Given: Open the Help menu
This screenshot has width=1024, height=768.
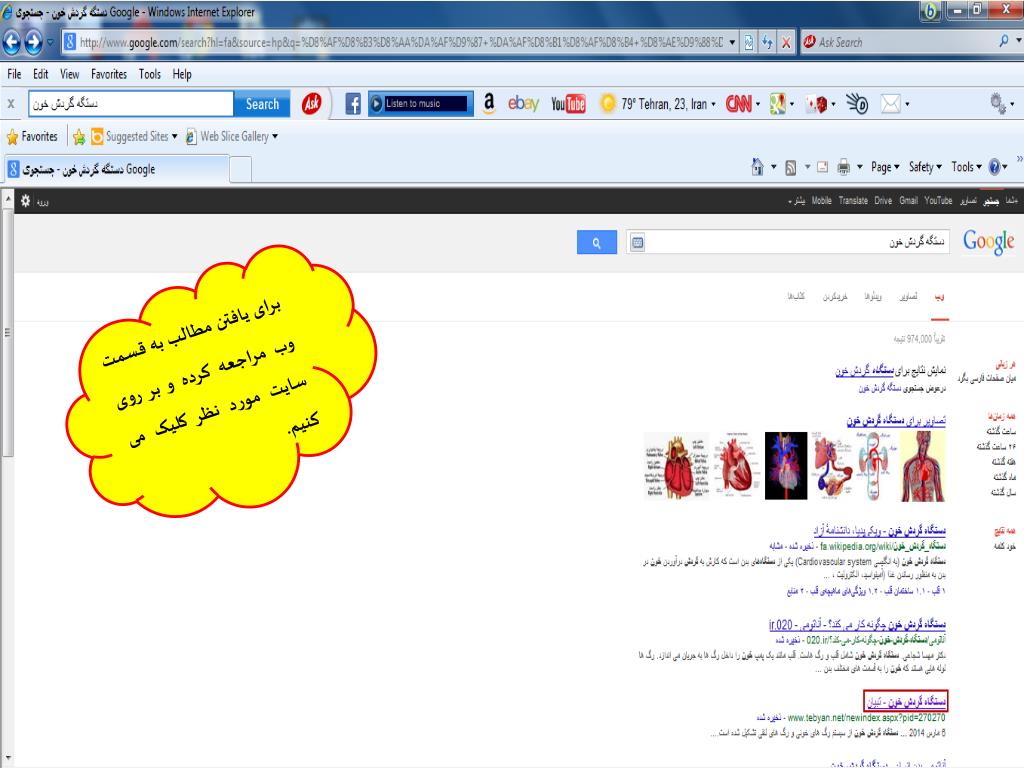Looking at the screenshot, I should click(182, 74).
